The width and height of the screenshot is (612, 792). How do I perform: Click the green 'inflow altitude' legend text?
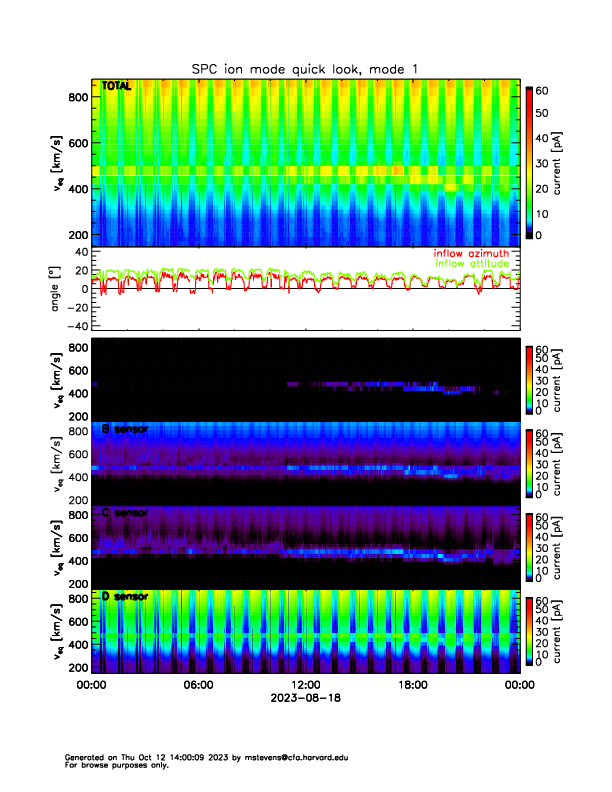(472, 264)
